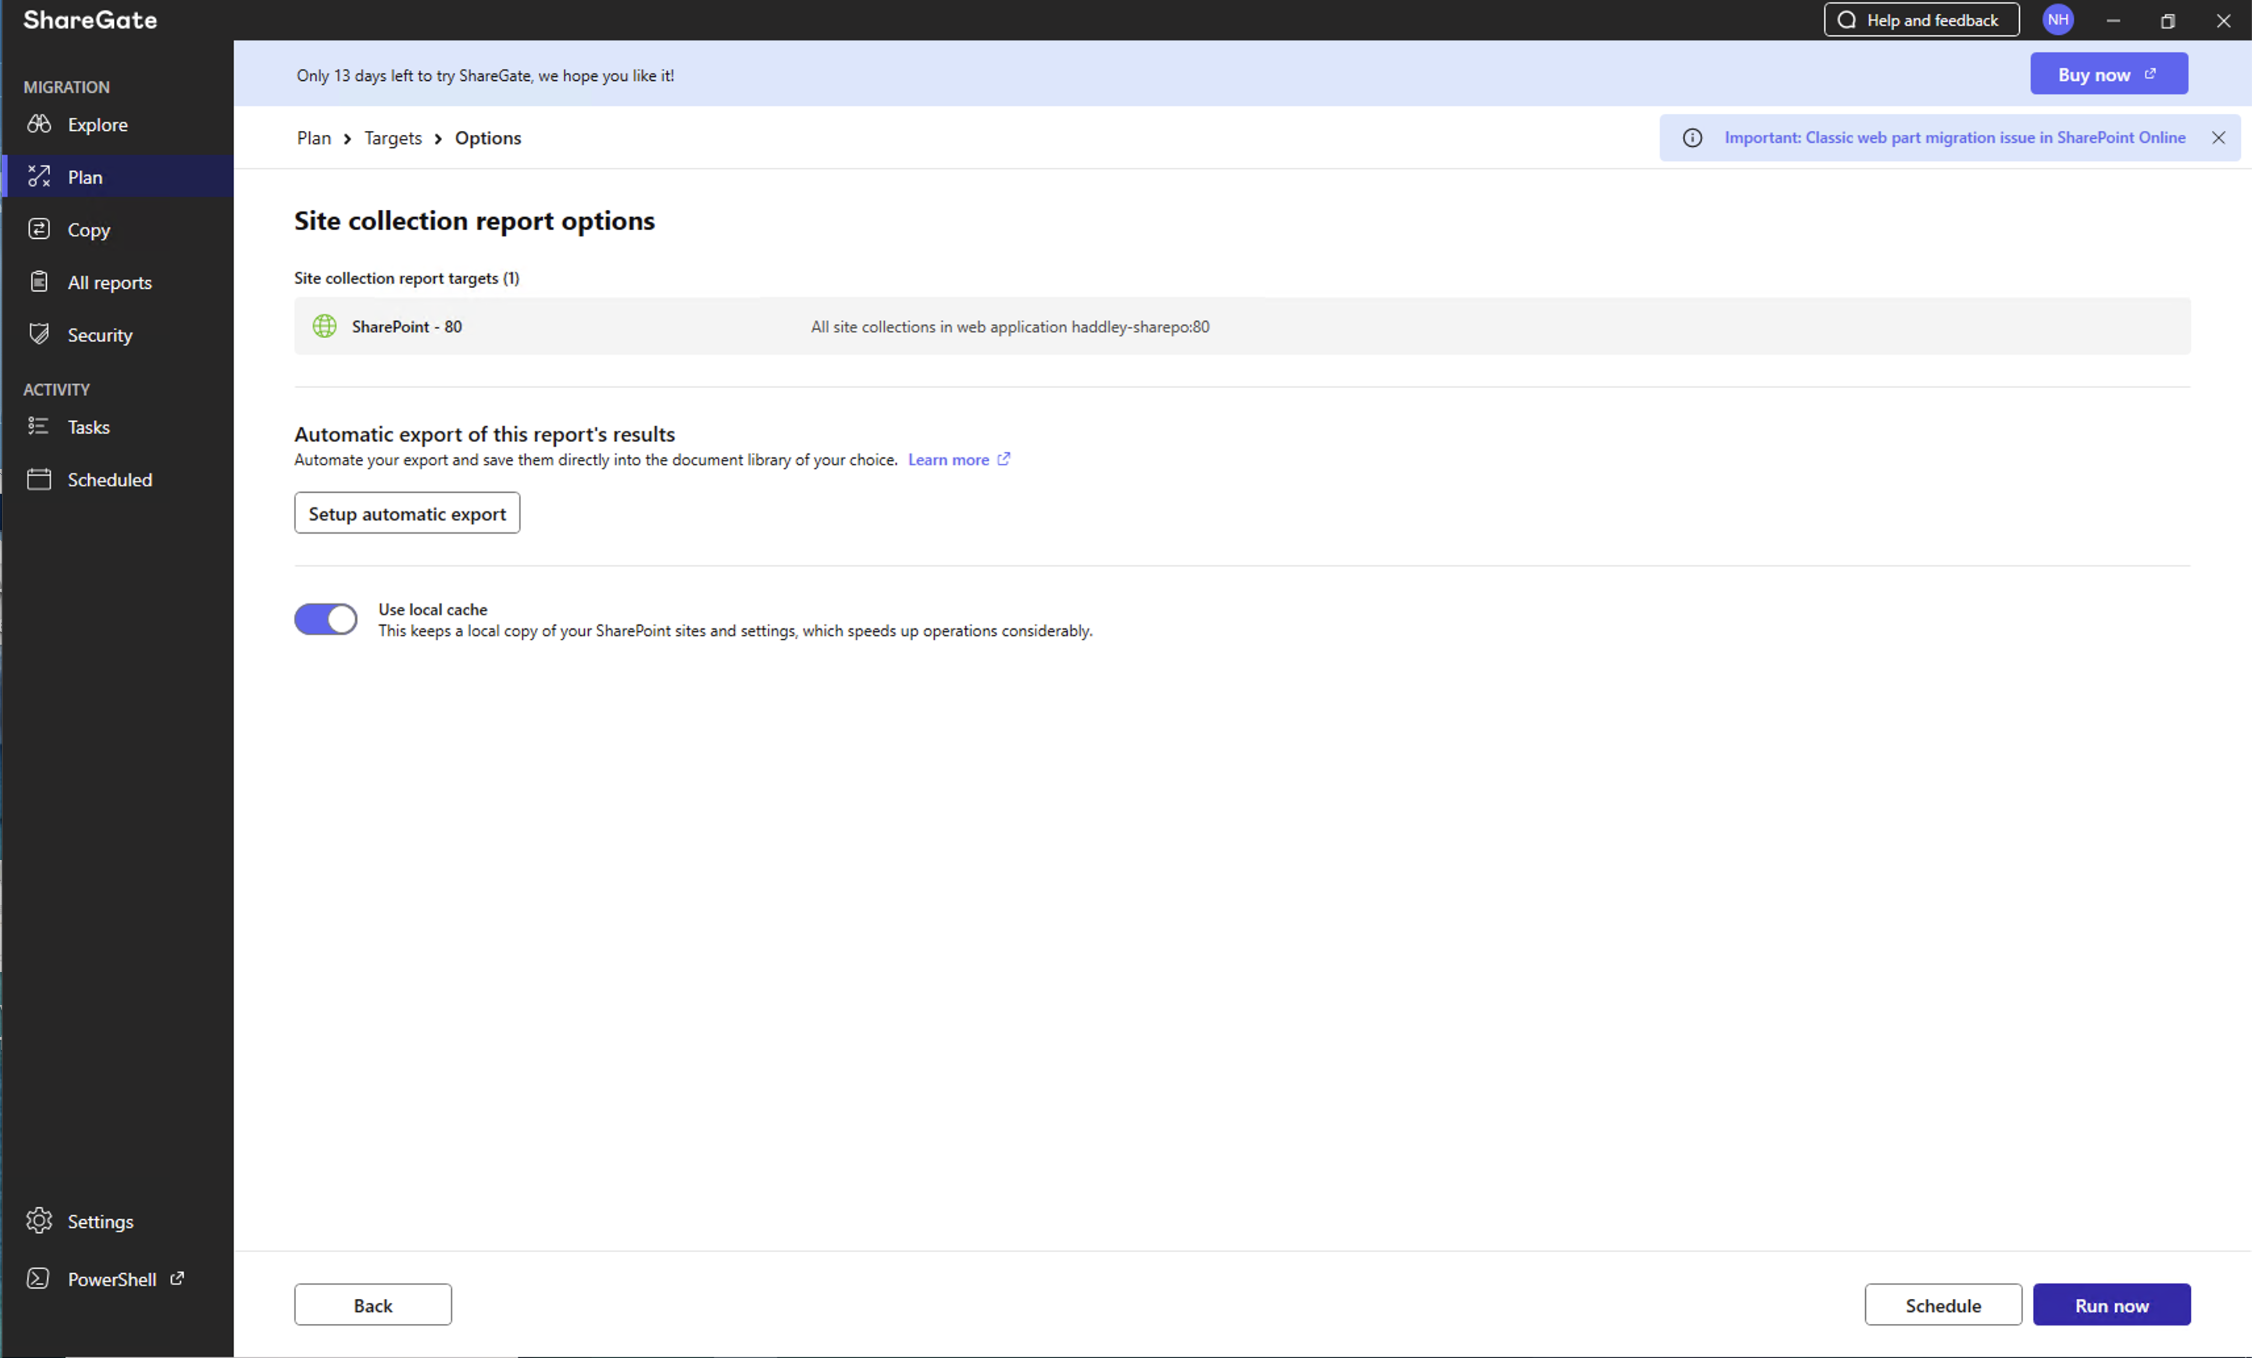Click the NH user avatar
Screen dimensions: 2252x1358
coord(2058,20)
